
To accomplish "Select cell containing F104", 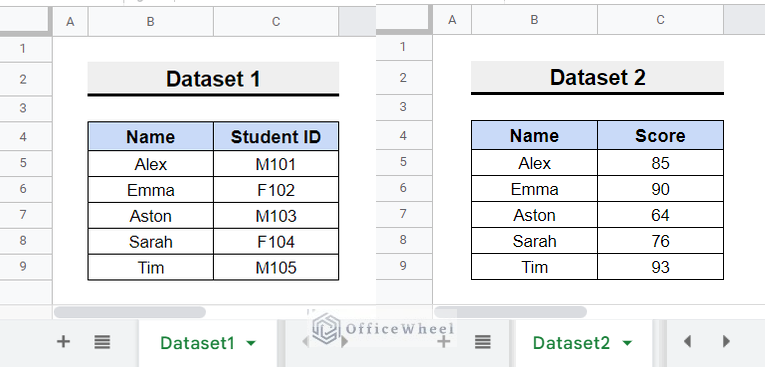I will click(276, 242).
